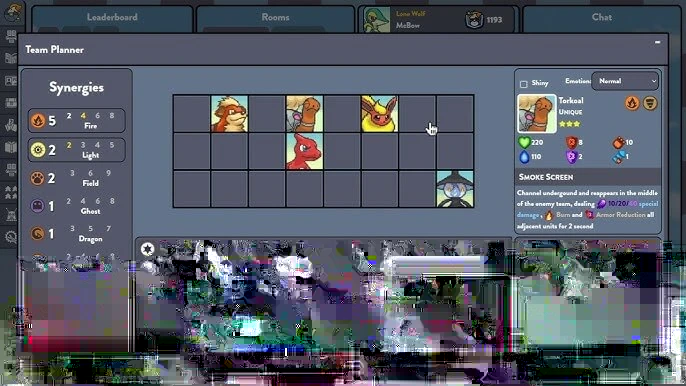The image size is (686, 386).
Task: Click Torkoal's Fire type badge
Action: click(x=632, y=103)
